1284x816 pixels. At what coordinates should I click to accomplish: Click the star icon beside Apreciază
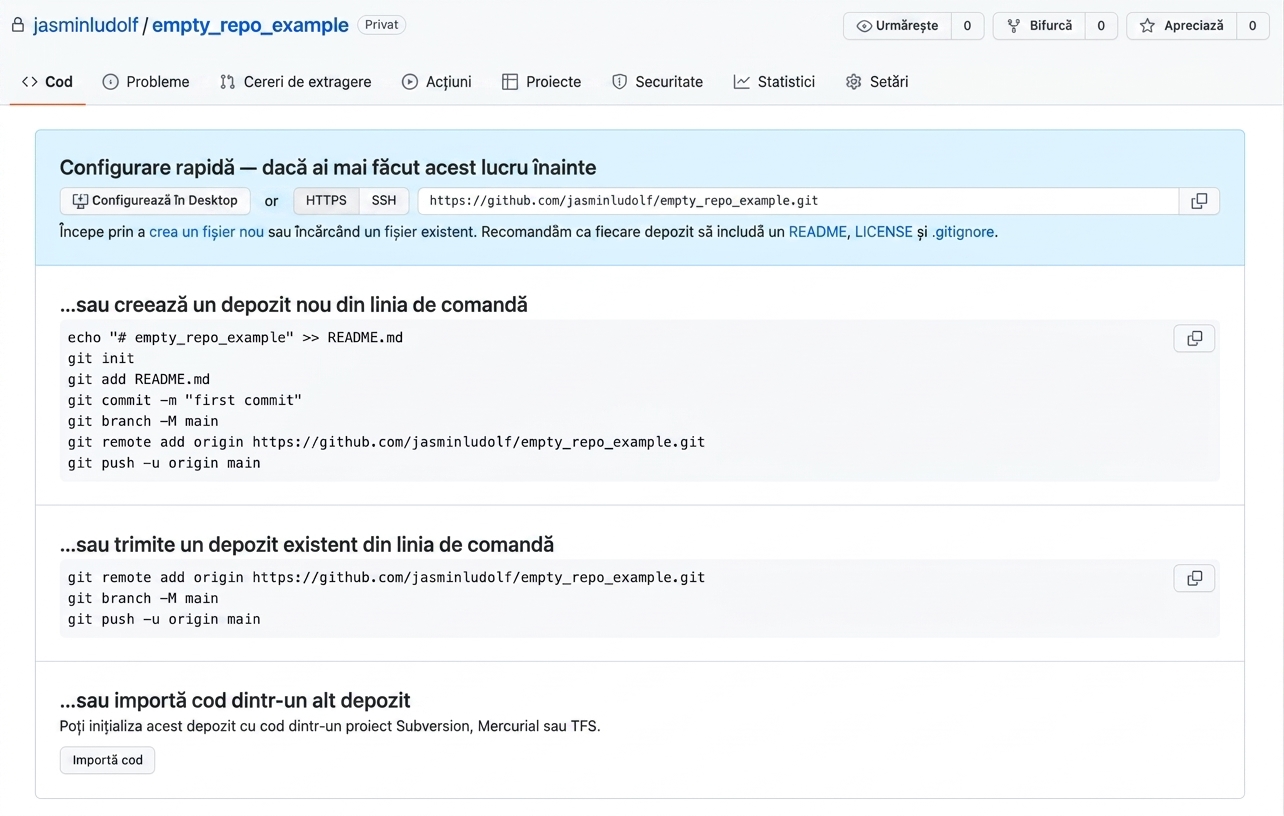[x=1148, y=26]
